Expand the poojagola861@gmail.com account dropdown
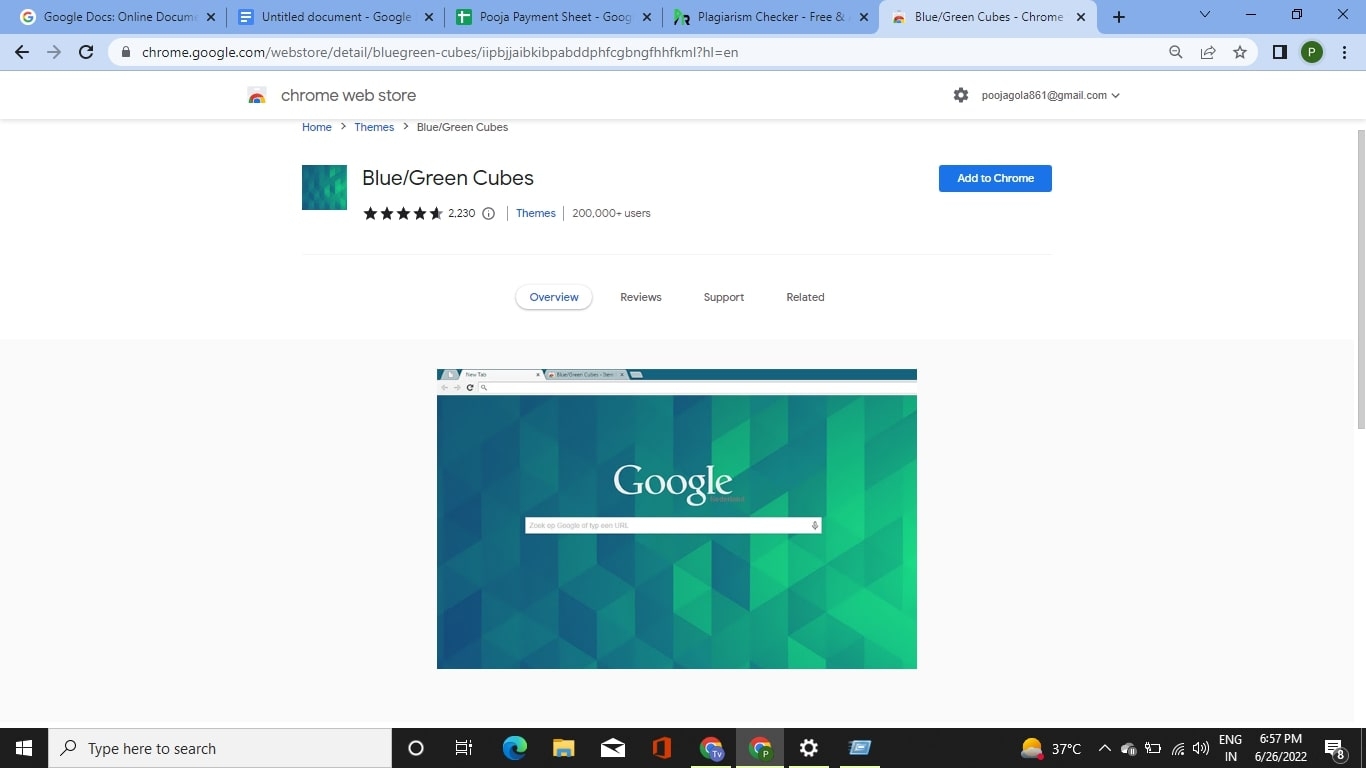Screen dimensions: 1366x768 tap(1051, 95)
